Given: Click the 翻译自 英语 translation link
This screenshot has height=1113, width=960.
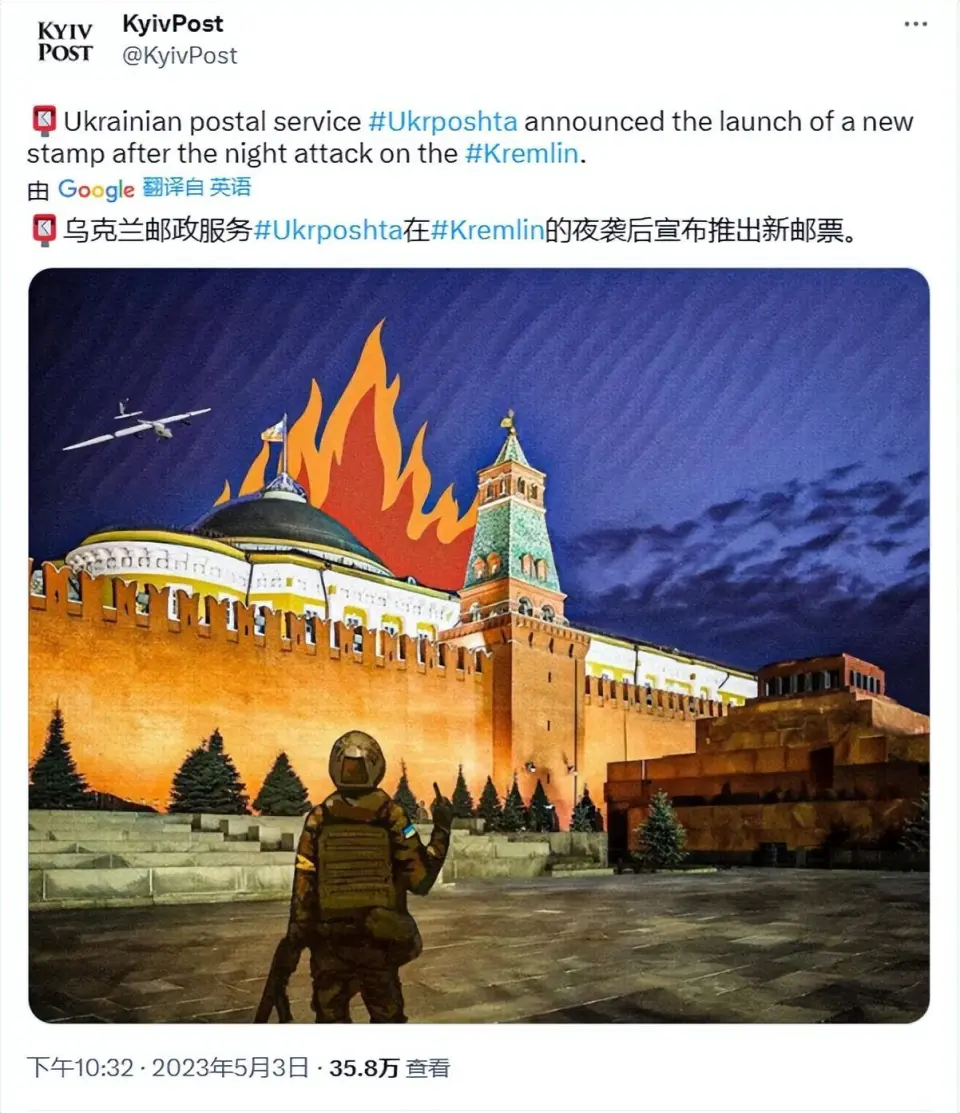Looking at the screenshot, I should pyautogui.click(x=197, y=187).
